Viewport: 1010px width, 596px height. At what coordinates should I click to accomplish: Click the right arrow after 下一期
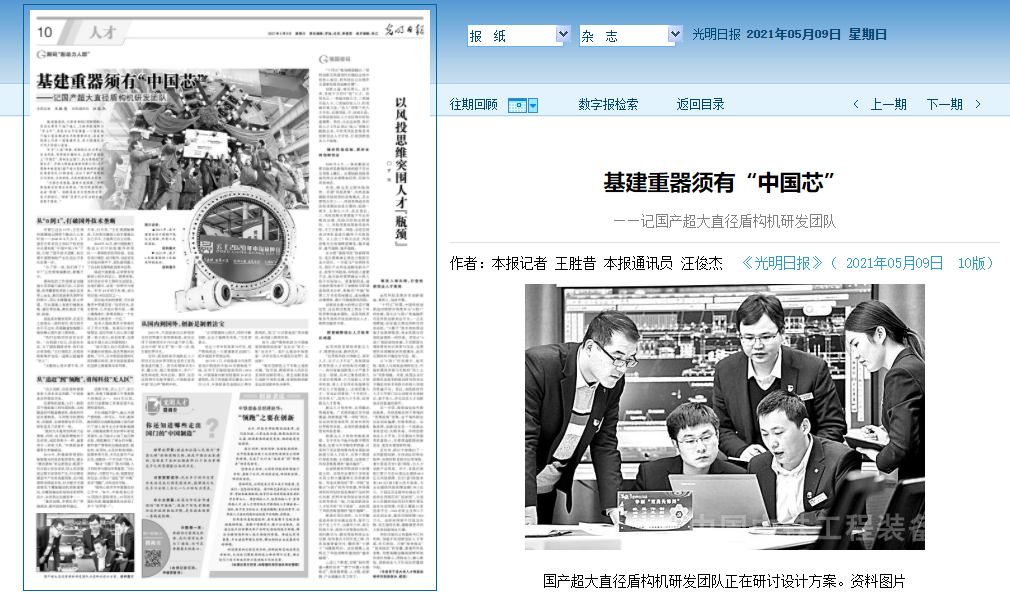click(978, 104)
